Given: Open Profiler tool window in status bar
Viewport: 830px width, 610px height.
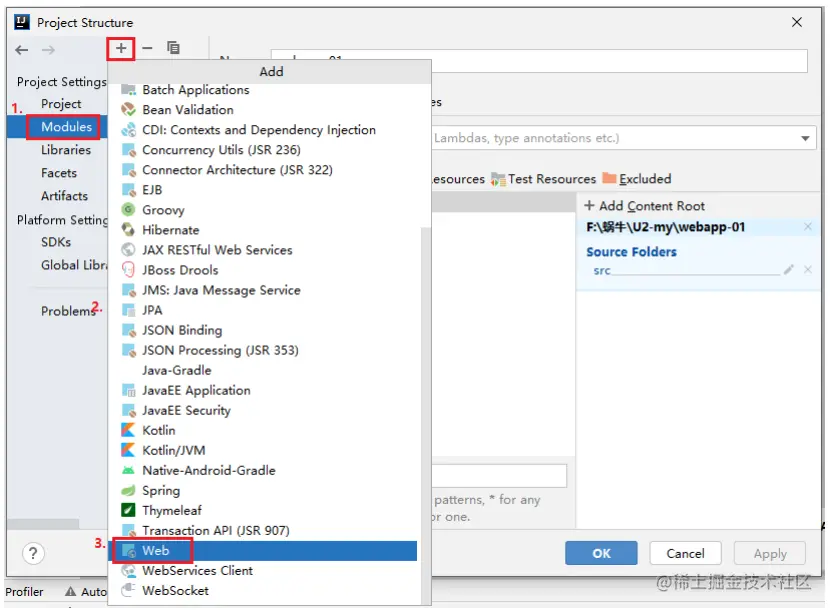Looking at the screenshot, I should 24,591.
